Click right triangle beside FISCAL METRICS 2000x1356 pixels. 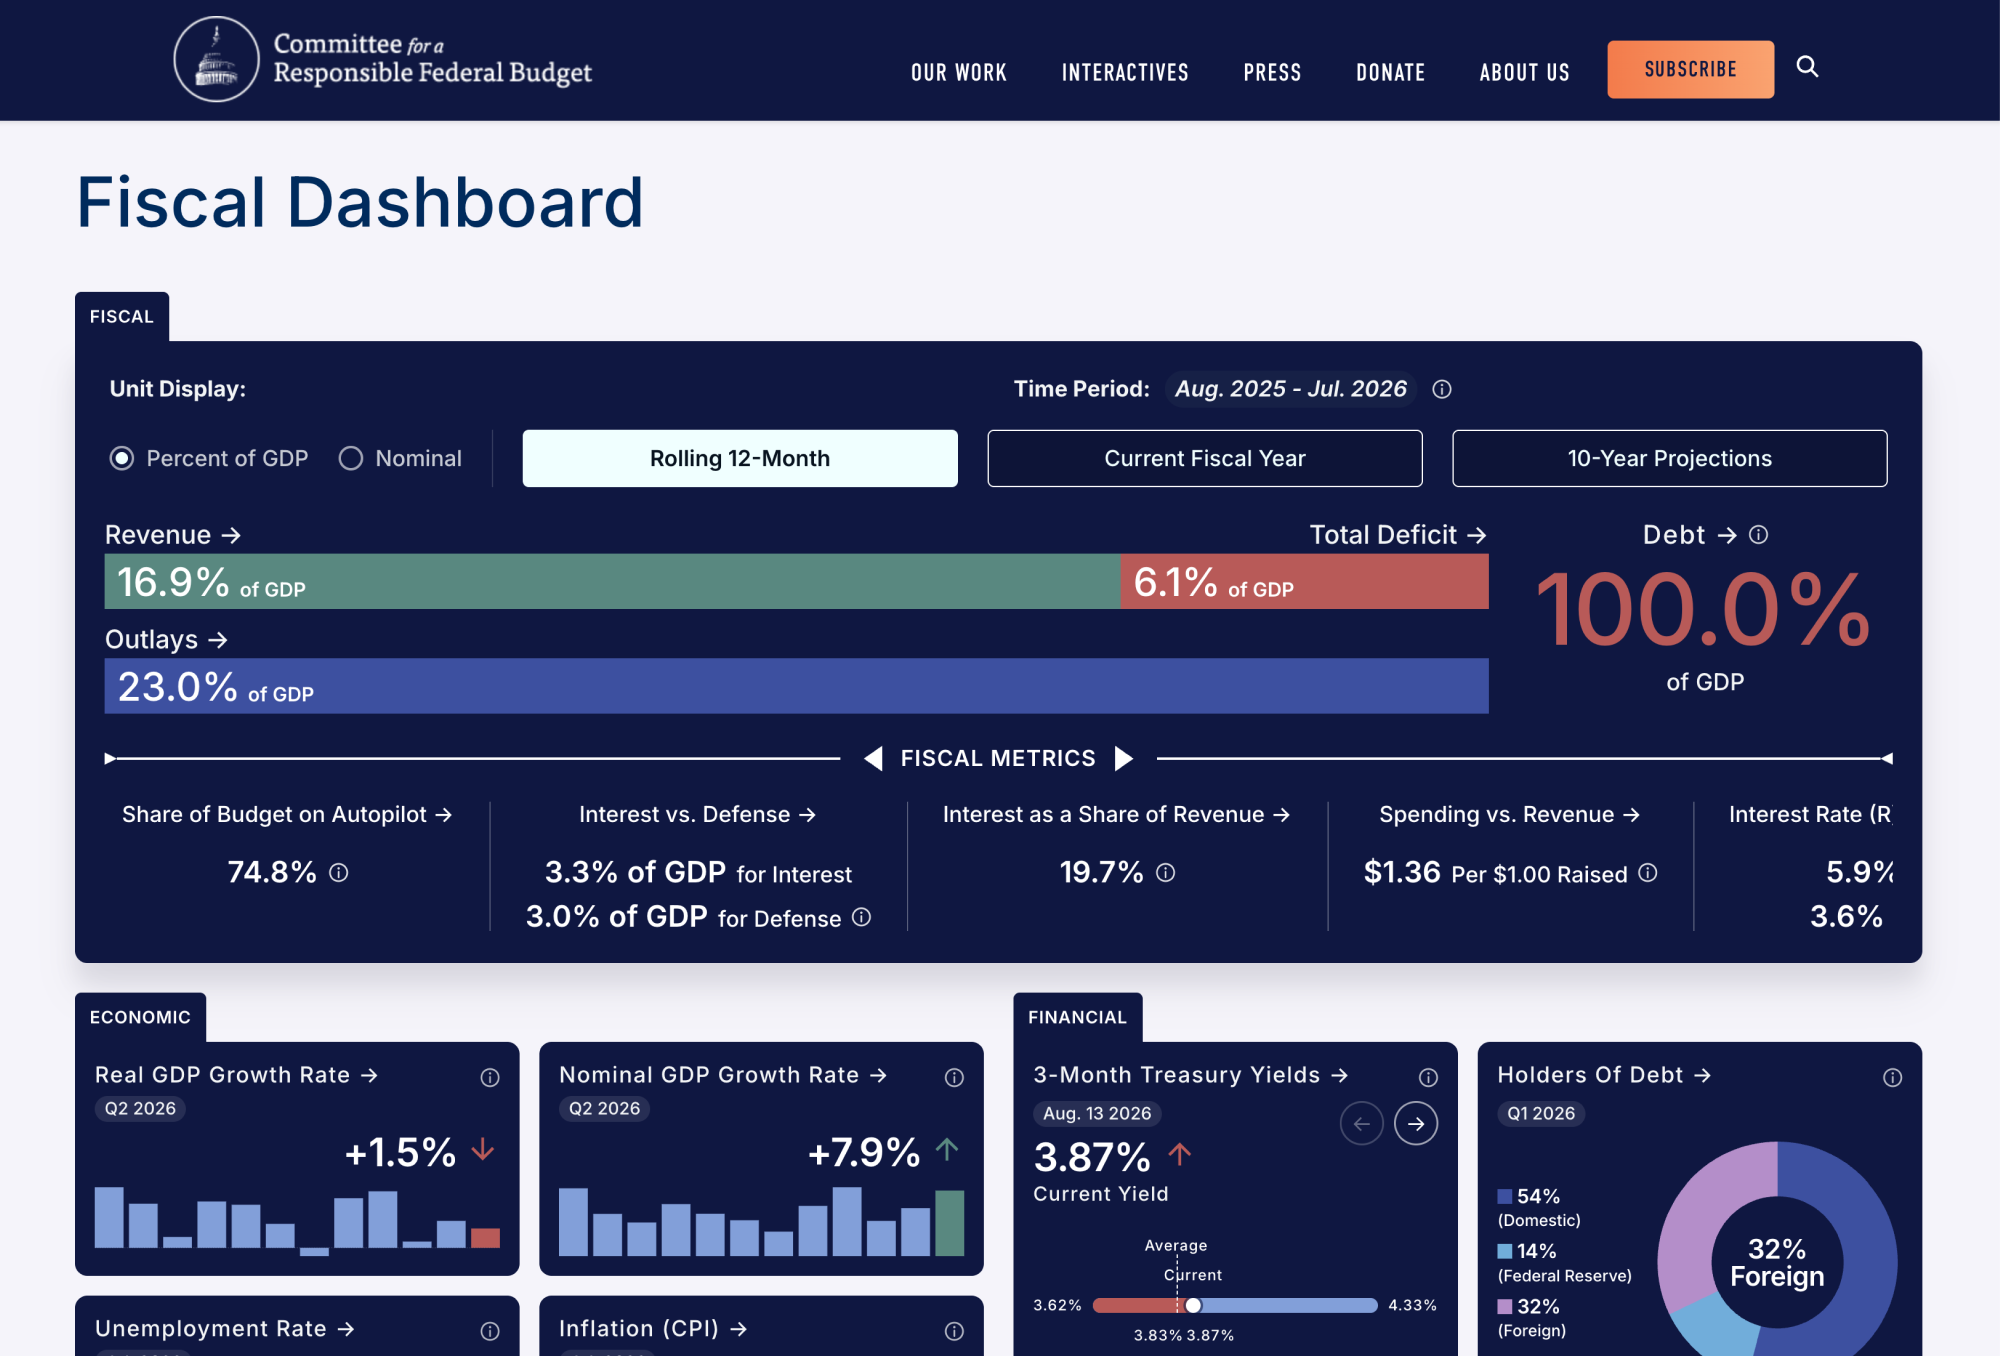point(1124,759)
